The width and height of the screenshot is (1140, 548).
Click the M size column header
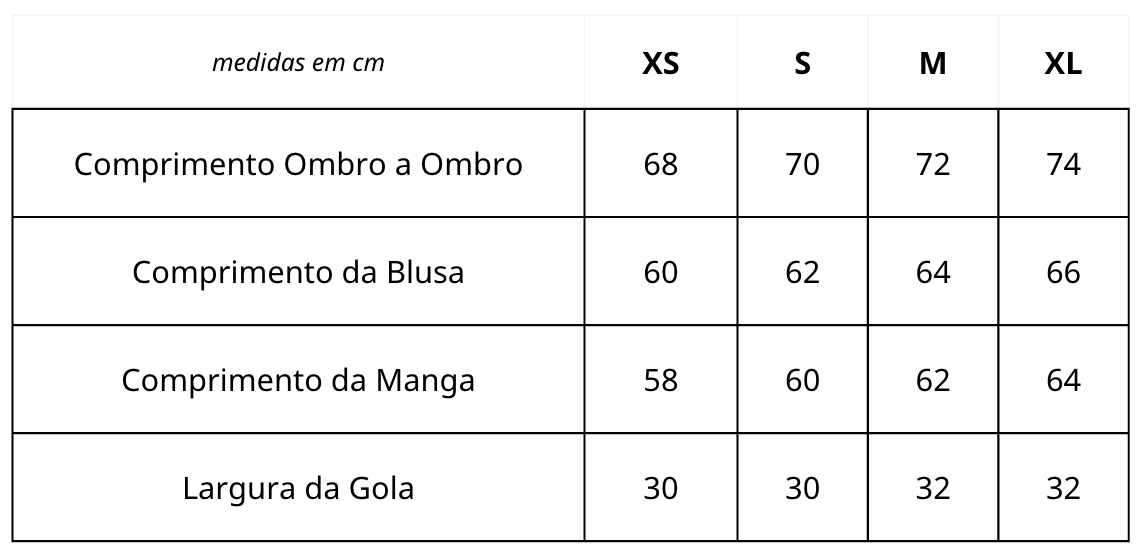click(932, 63)
